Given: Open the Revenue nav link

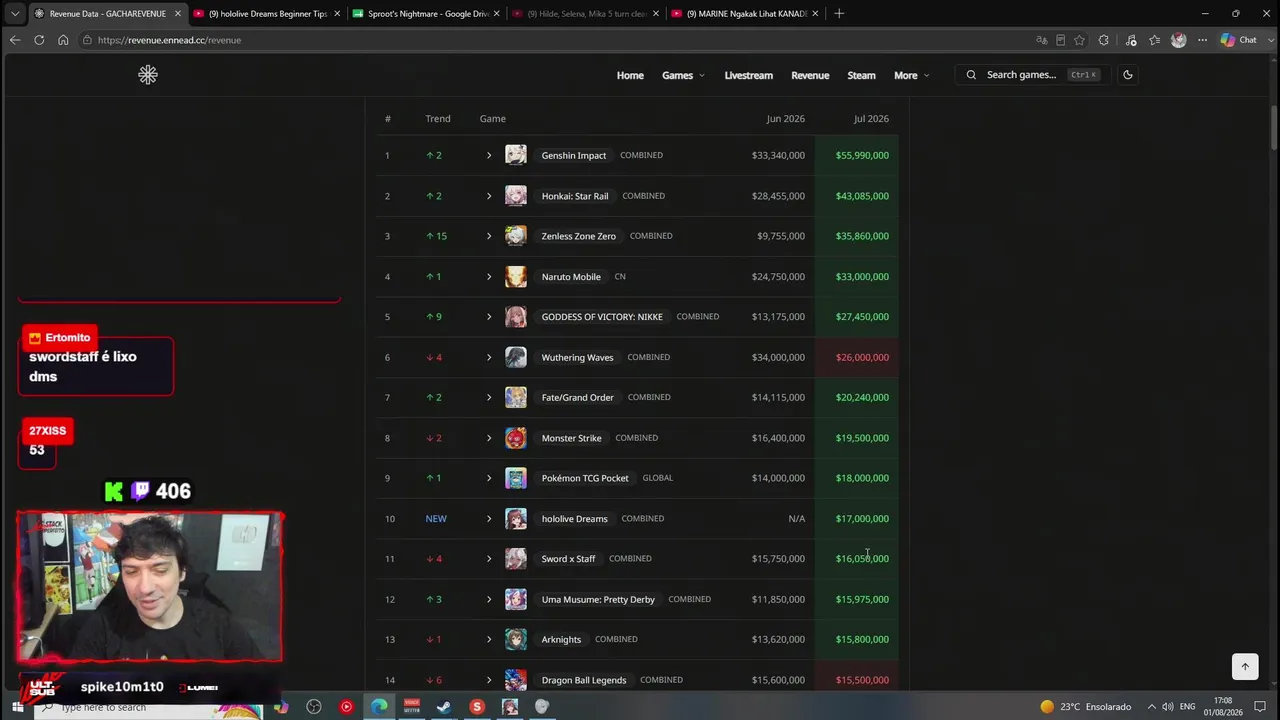Looking at the screenshot, I should point(810,75).
